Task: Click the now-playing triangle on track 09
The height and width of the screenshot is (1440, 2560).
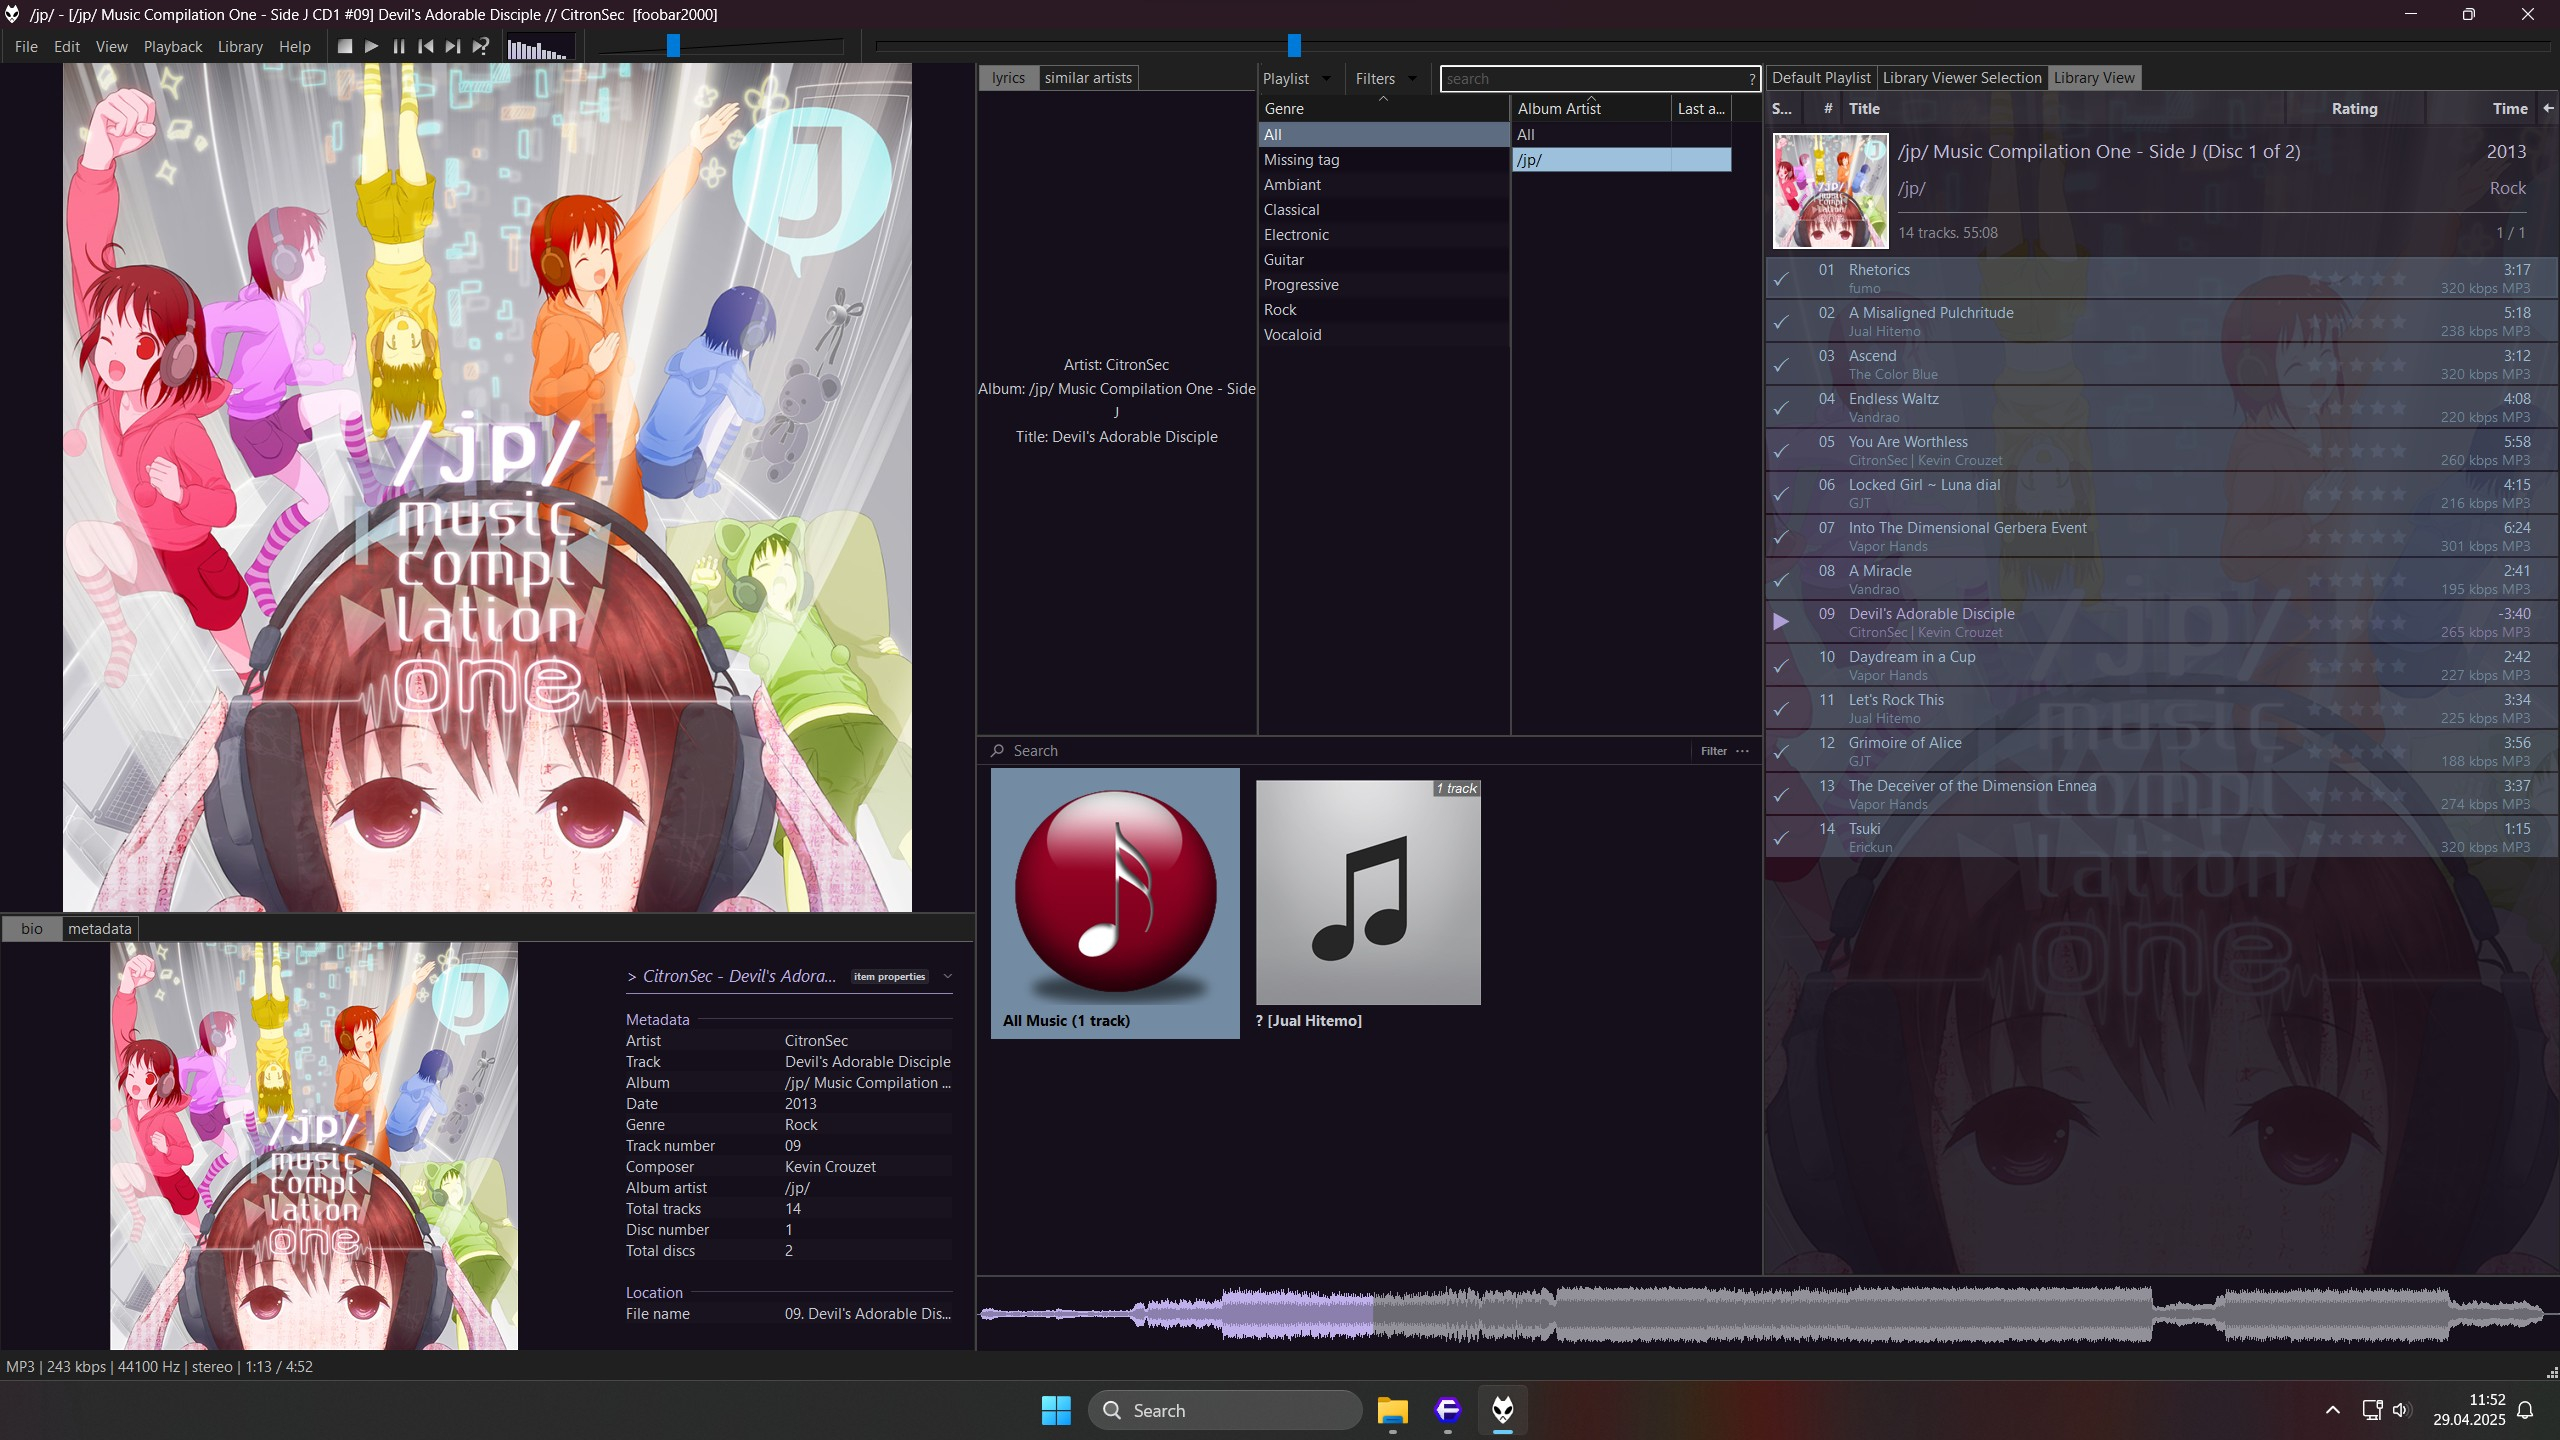Action: coord(1780,622)
